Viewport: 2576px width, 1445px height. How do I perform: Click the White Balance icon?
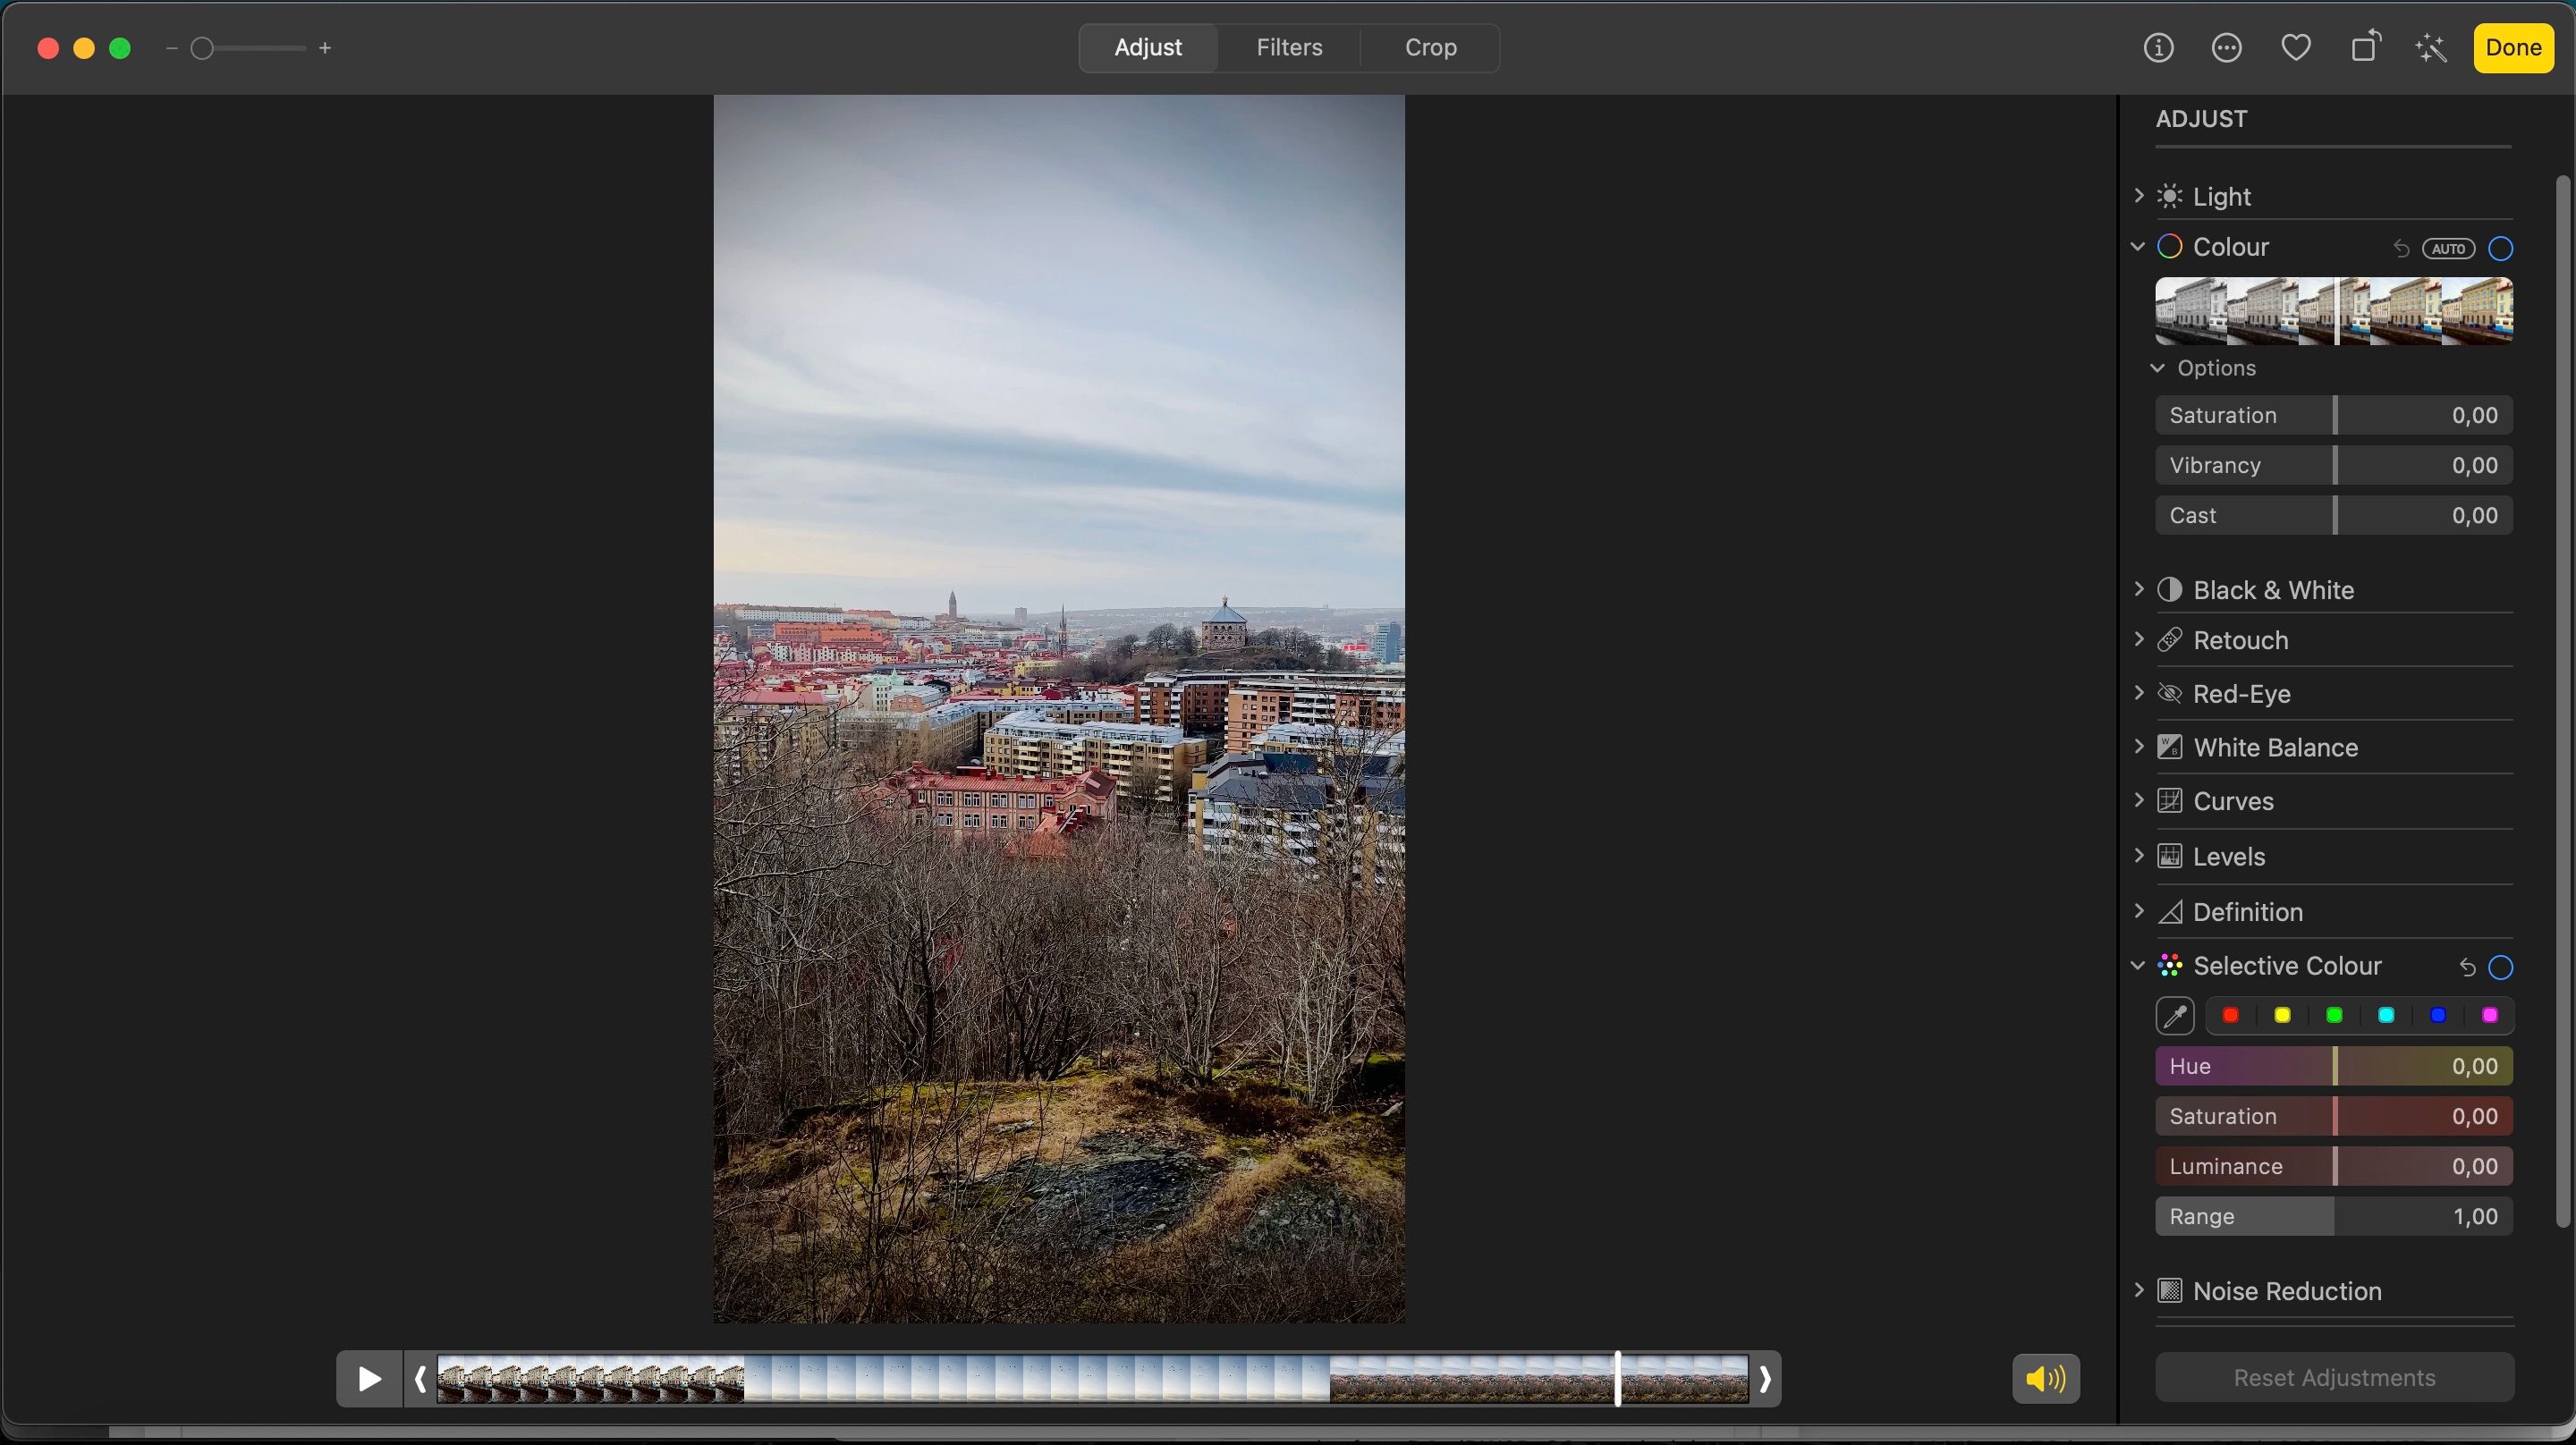coord(2169,747)
